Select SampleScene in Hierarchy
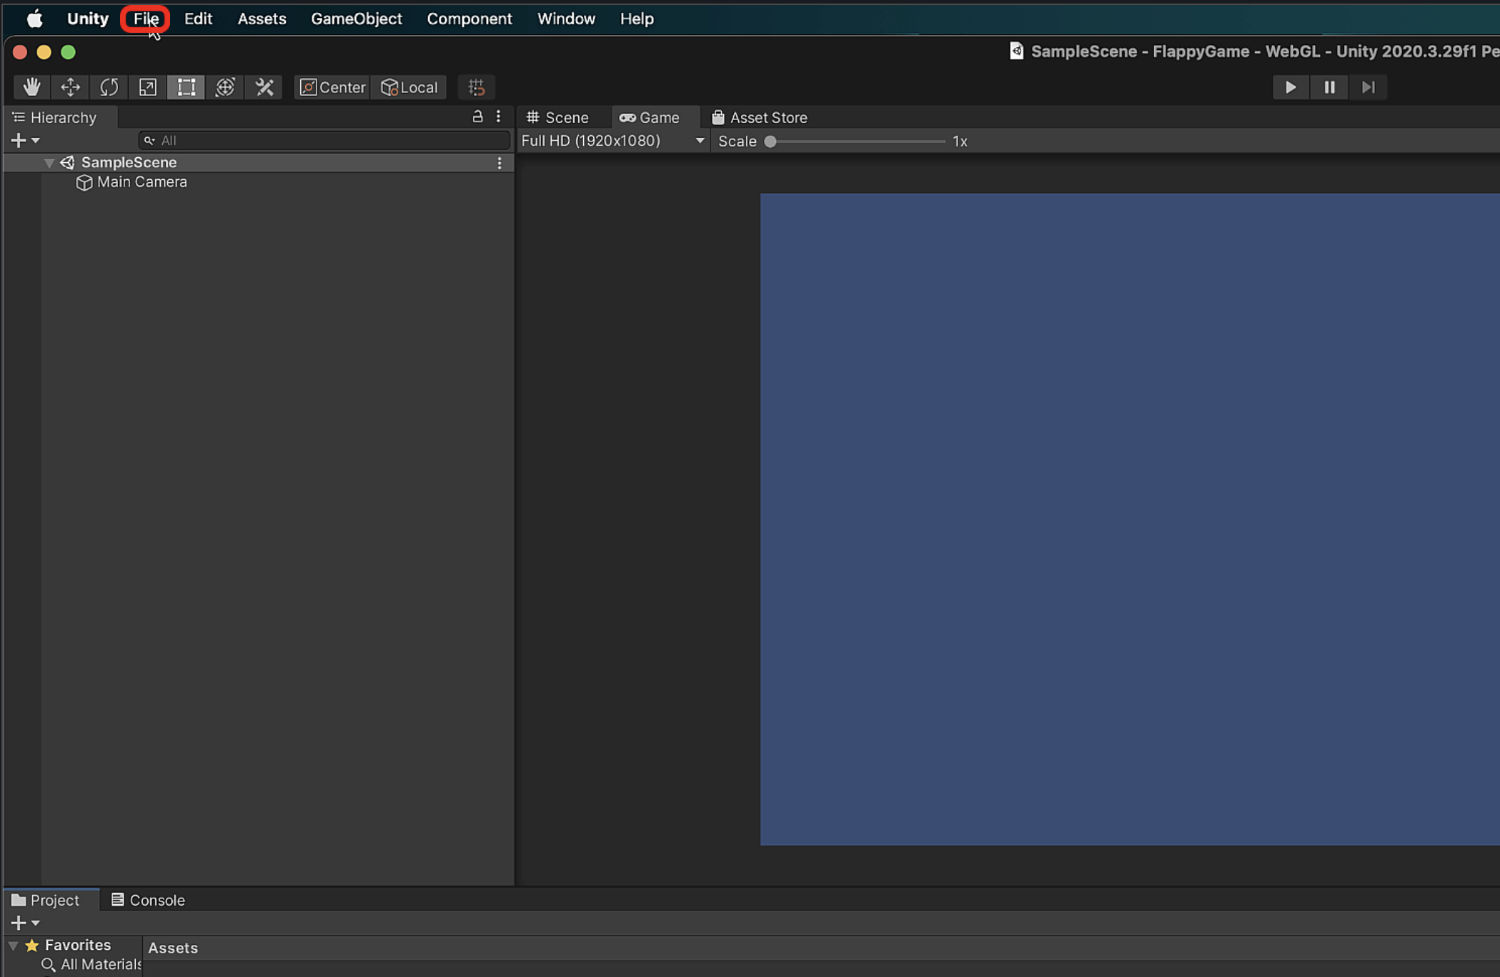This screenshot has height=977, width=1500. [128, 162]
